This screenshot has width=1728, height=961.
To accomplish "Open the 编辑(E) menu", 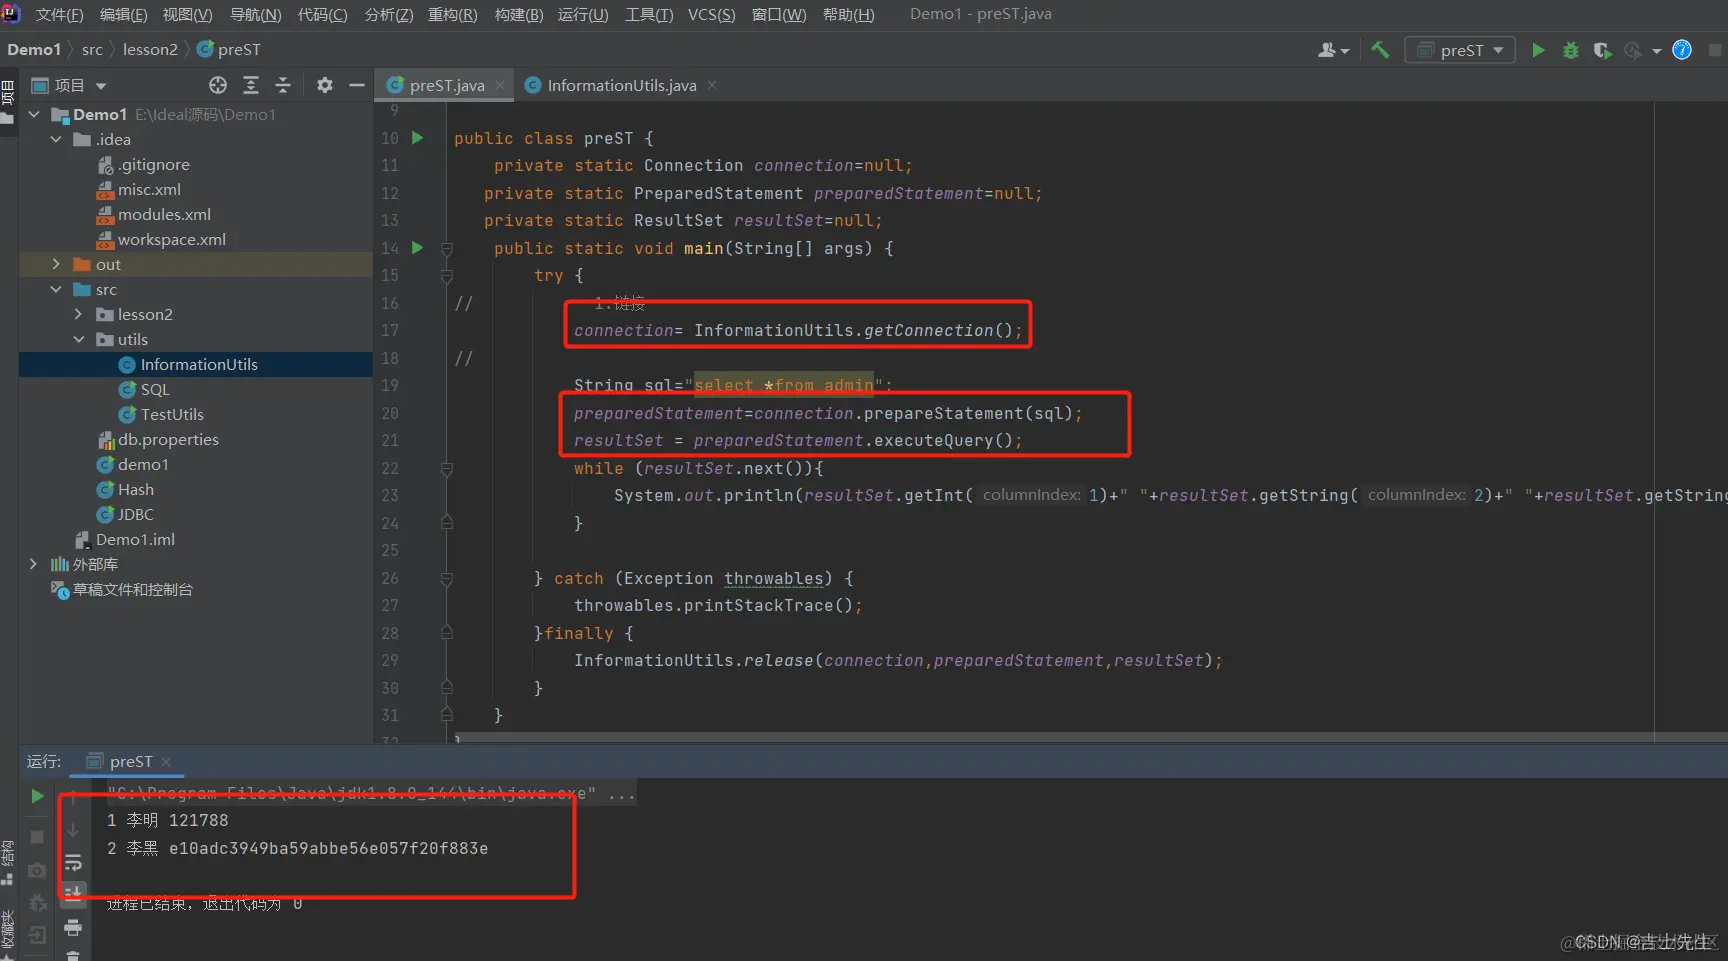I will pyautogui.click(x=123, y=14).
